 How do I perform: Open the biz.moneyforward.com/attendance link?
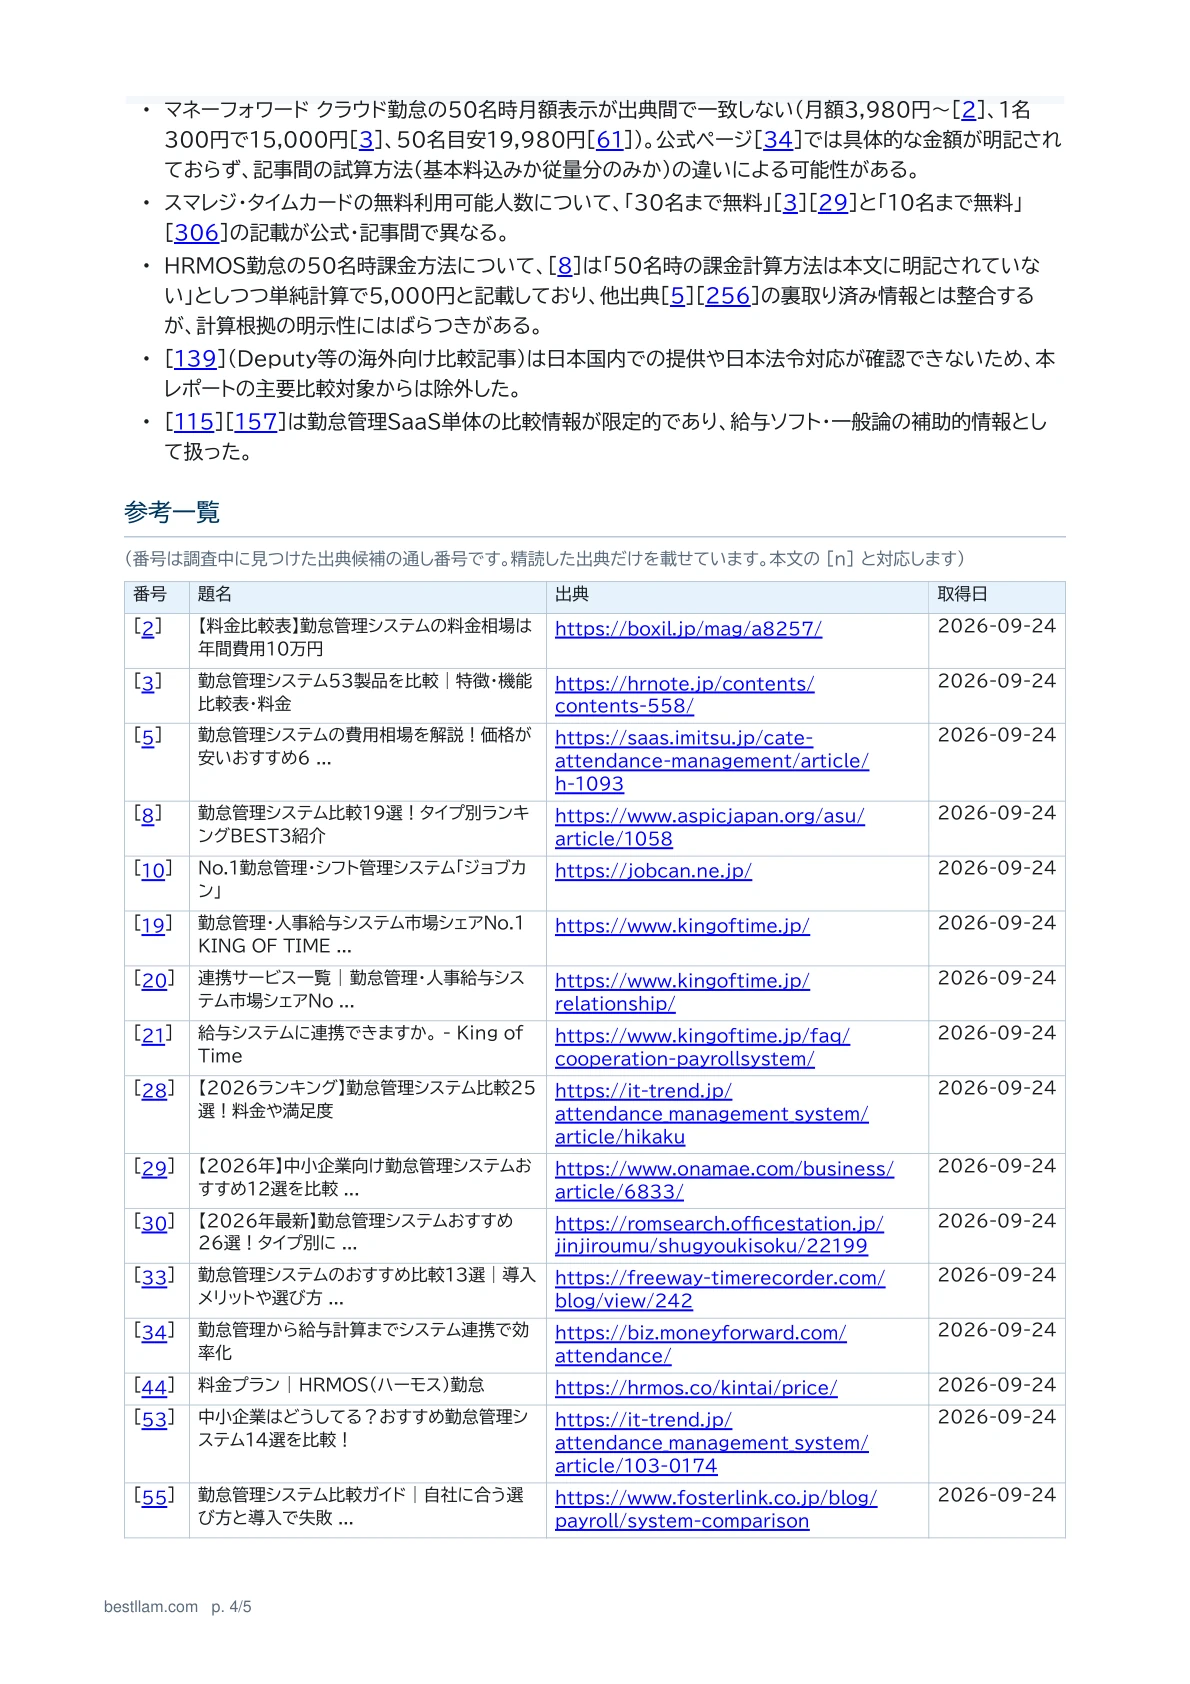(x=700, y=1344)
